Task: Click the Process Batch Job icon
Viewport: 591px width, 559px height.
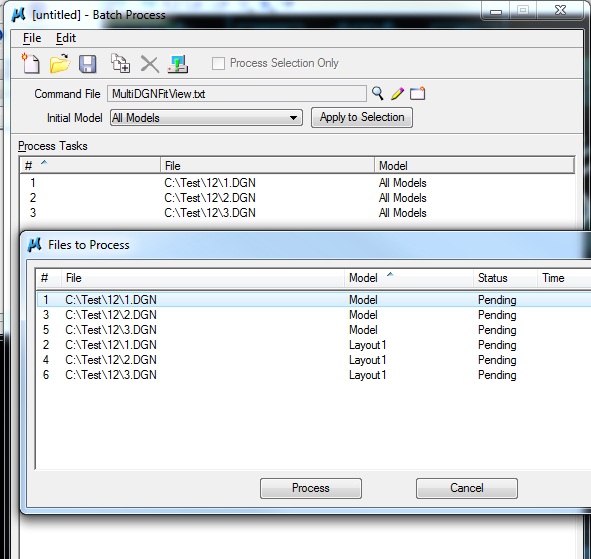Action: [x=178, y=64]
